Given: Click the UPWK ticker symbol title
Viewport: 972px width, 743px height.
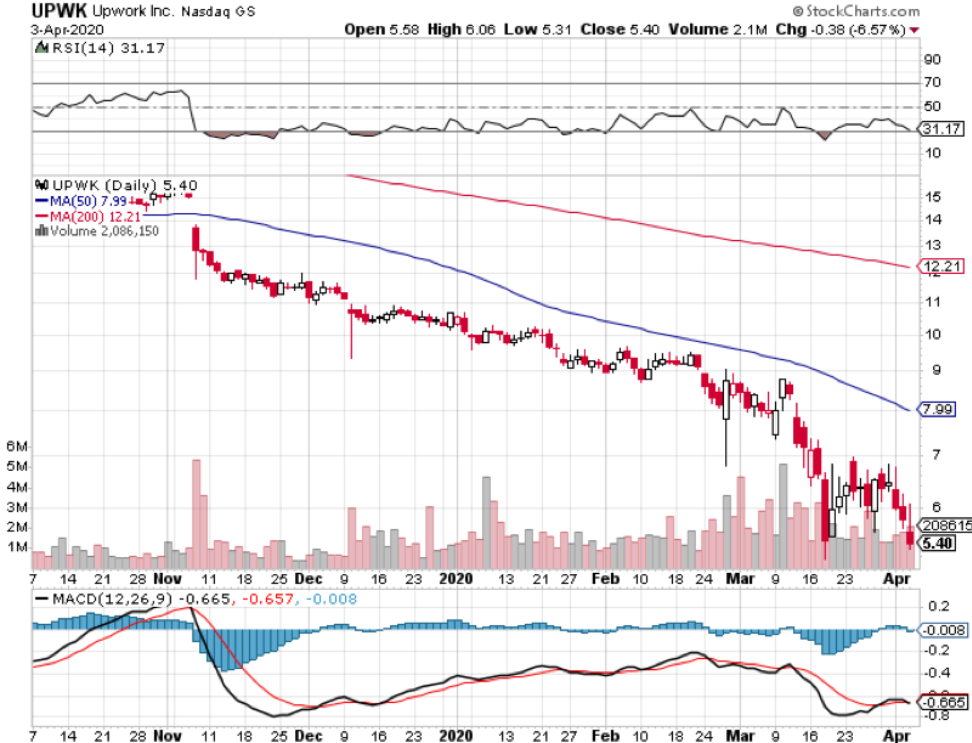Looking at the screenshot, I should tap(60, 11).
